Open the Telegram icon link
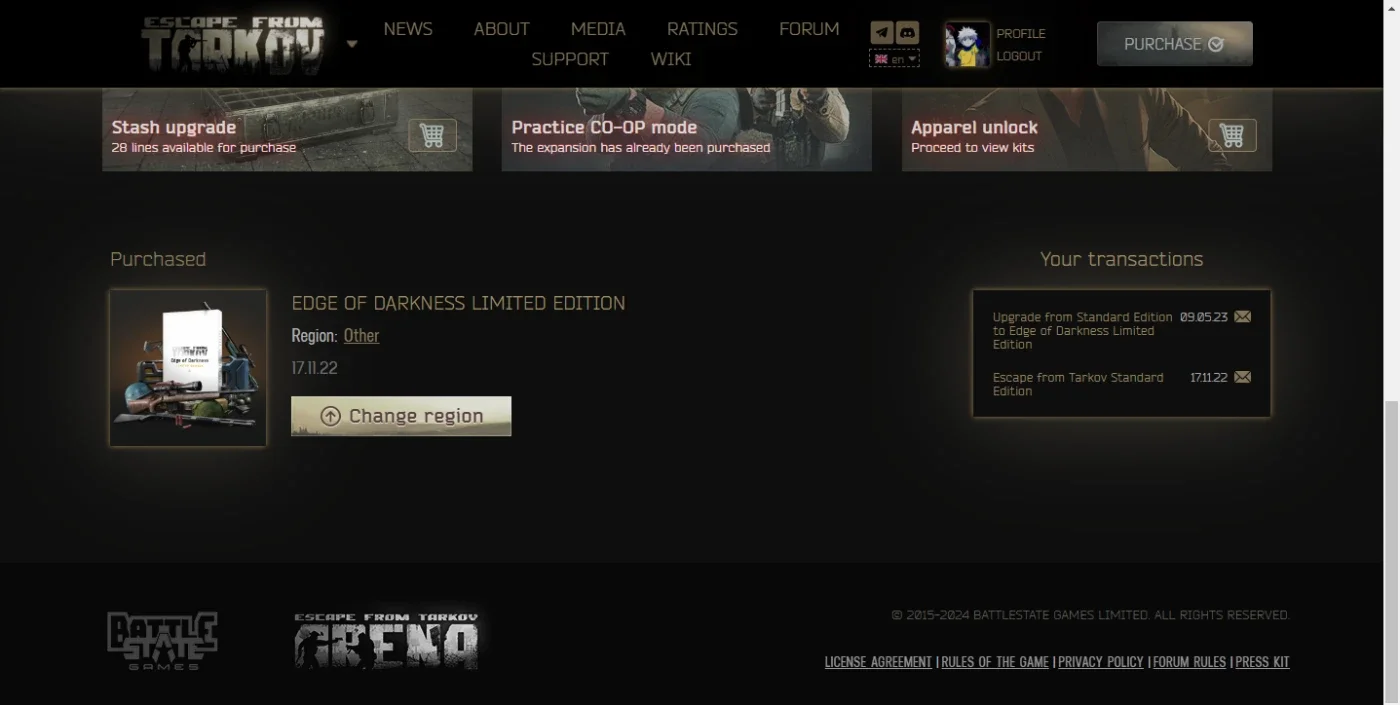The image size is (1400, 705). pos(882,32)
